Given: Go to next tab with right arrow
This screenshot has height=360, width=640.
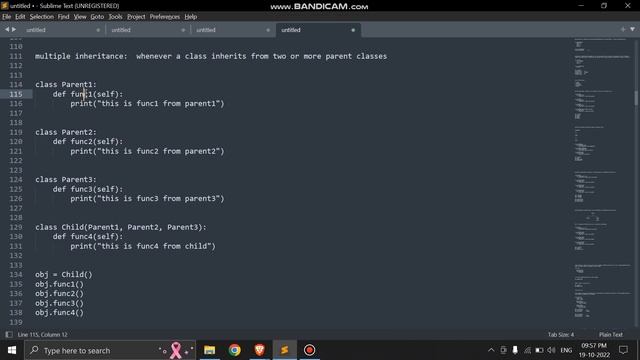Looking at the screenshot, I should (14, 29).
